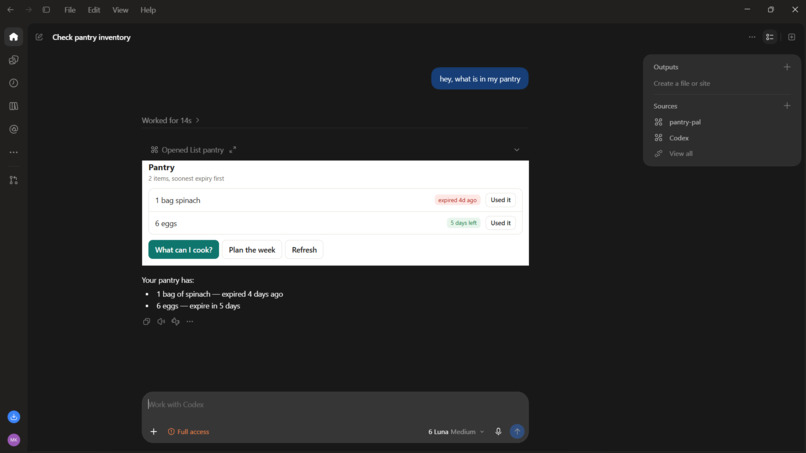The image size is (806, 453).
Task: Toggle the right details panel icon
Action: (770, 37)
